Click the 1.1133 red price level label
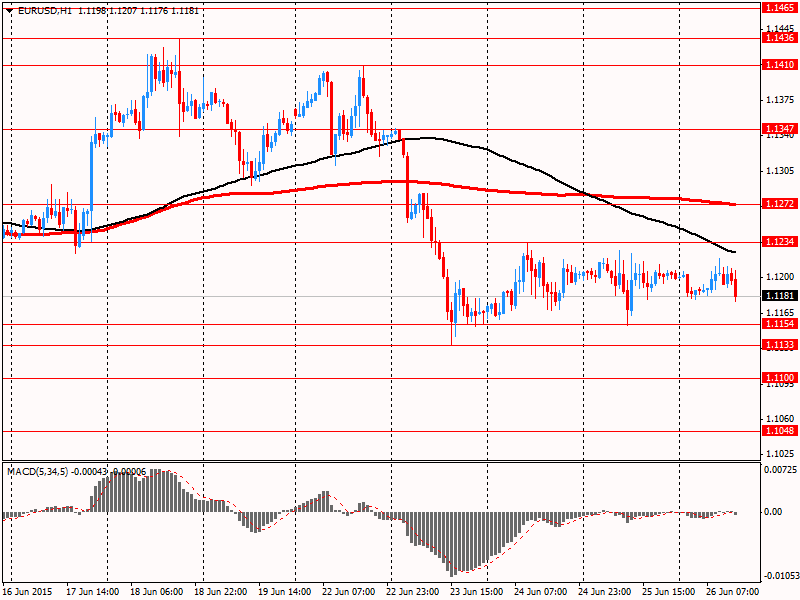800x600 pixels. (780, 345)
